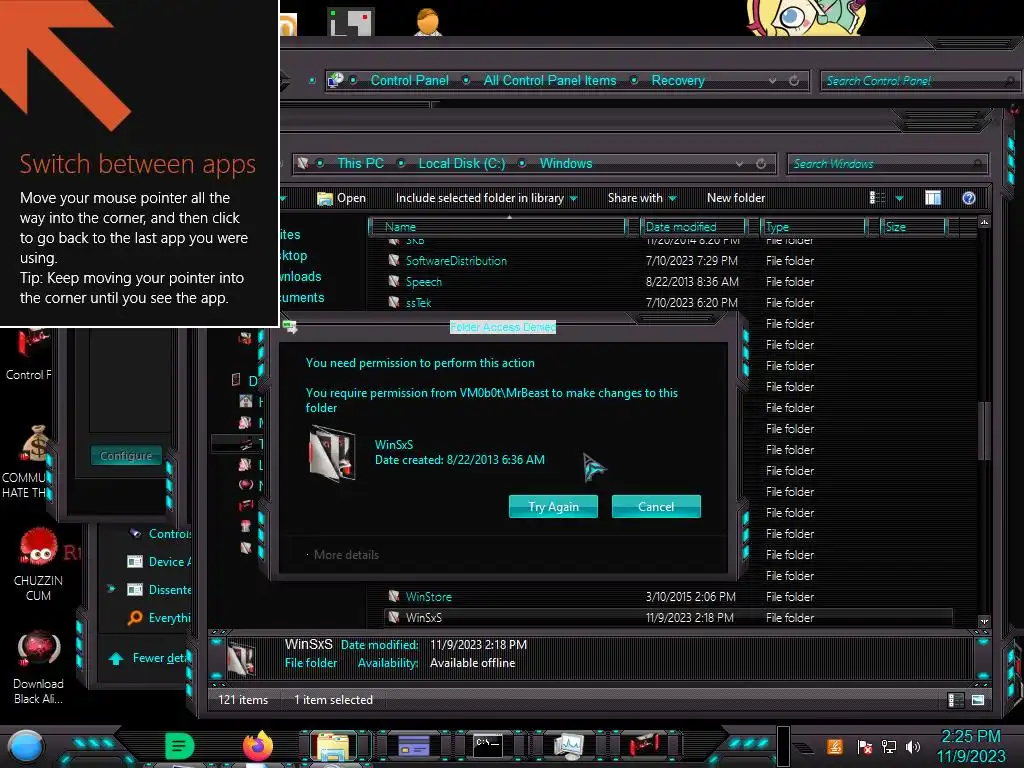The height and width of the screenshot is (768, 1024).
Task: Click the folder icon beside WinStore
Action: coord(394,596)
